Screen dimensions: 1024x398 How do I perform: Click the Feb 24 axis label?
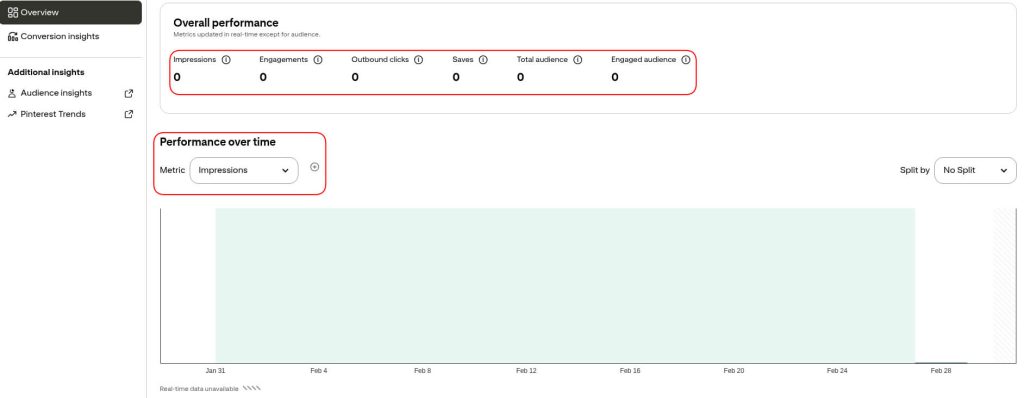(x=837, y=371)
